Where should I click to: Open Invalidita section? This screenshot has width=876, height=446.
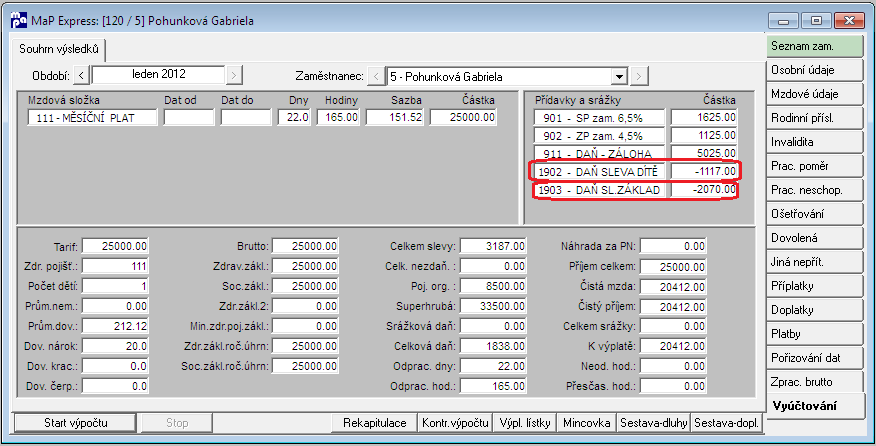815,143
